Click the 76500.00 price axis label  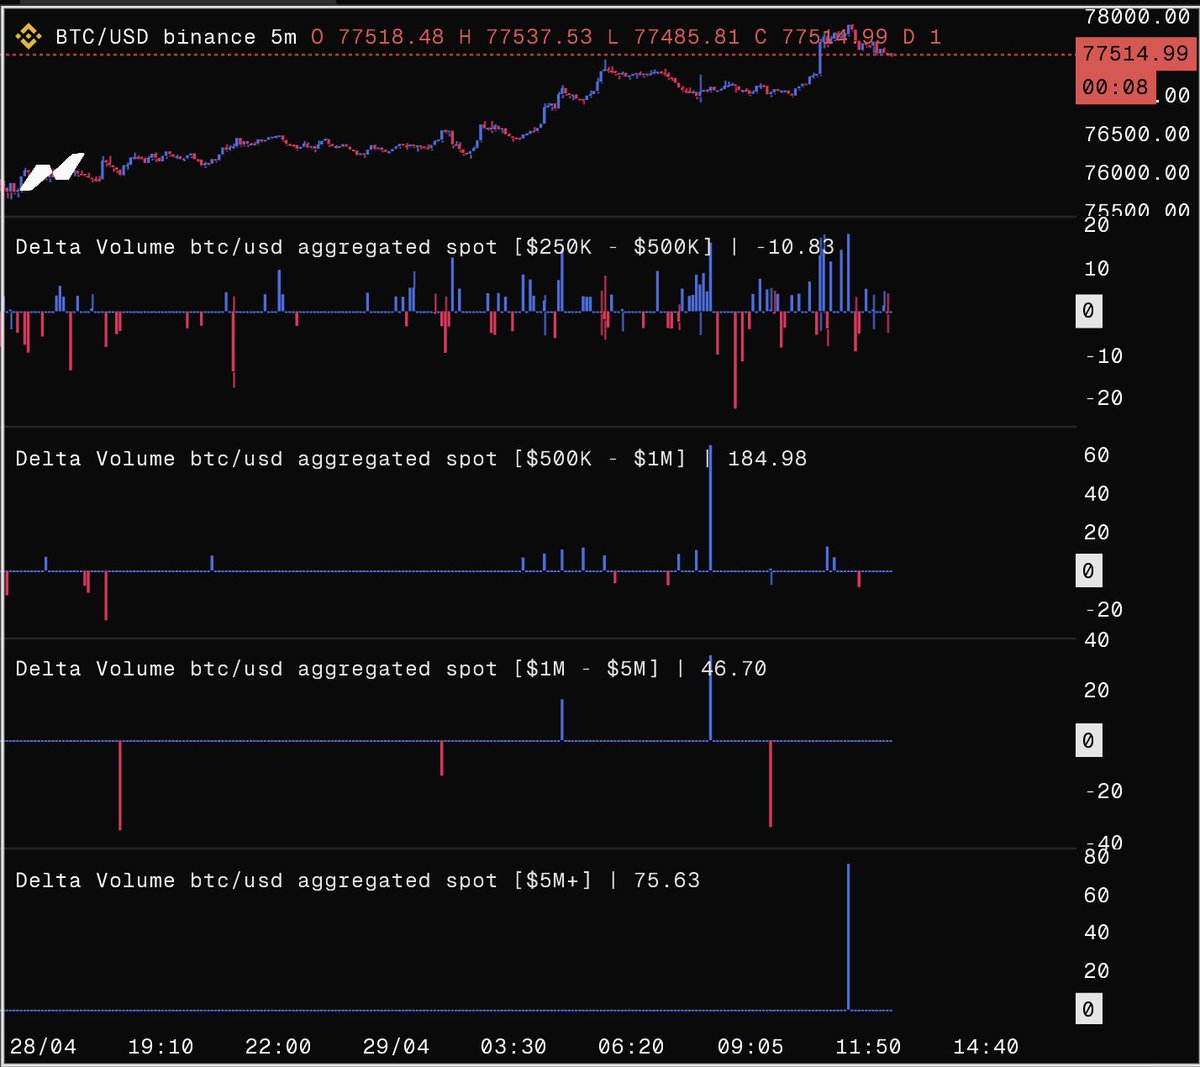click(x=1137, y=134)
